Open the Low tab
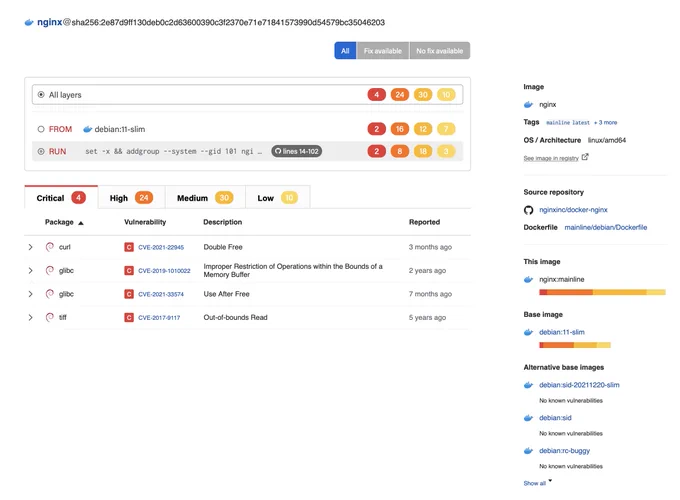This screenshot has height=500, width=680. 278,198
